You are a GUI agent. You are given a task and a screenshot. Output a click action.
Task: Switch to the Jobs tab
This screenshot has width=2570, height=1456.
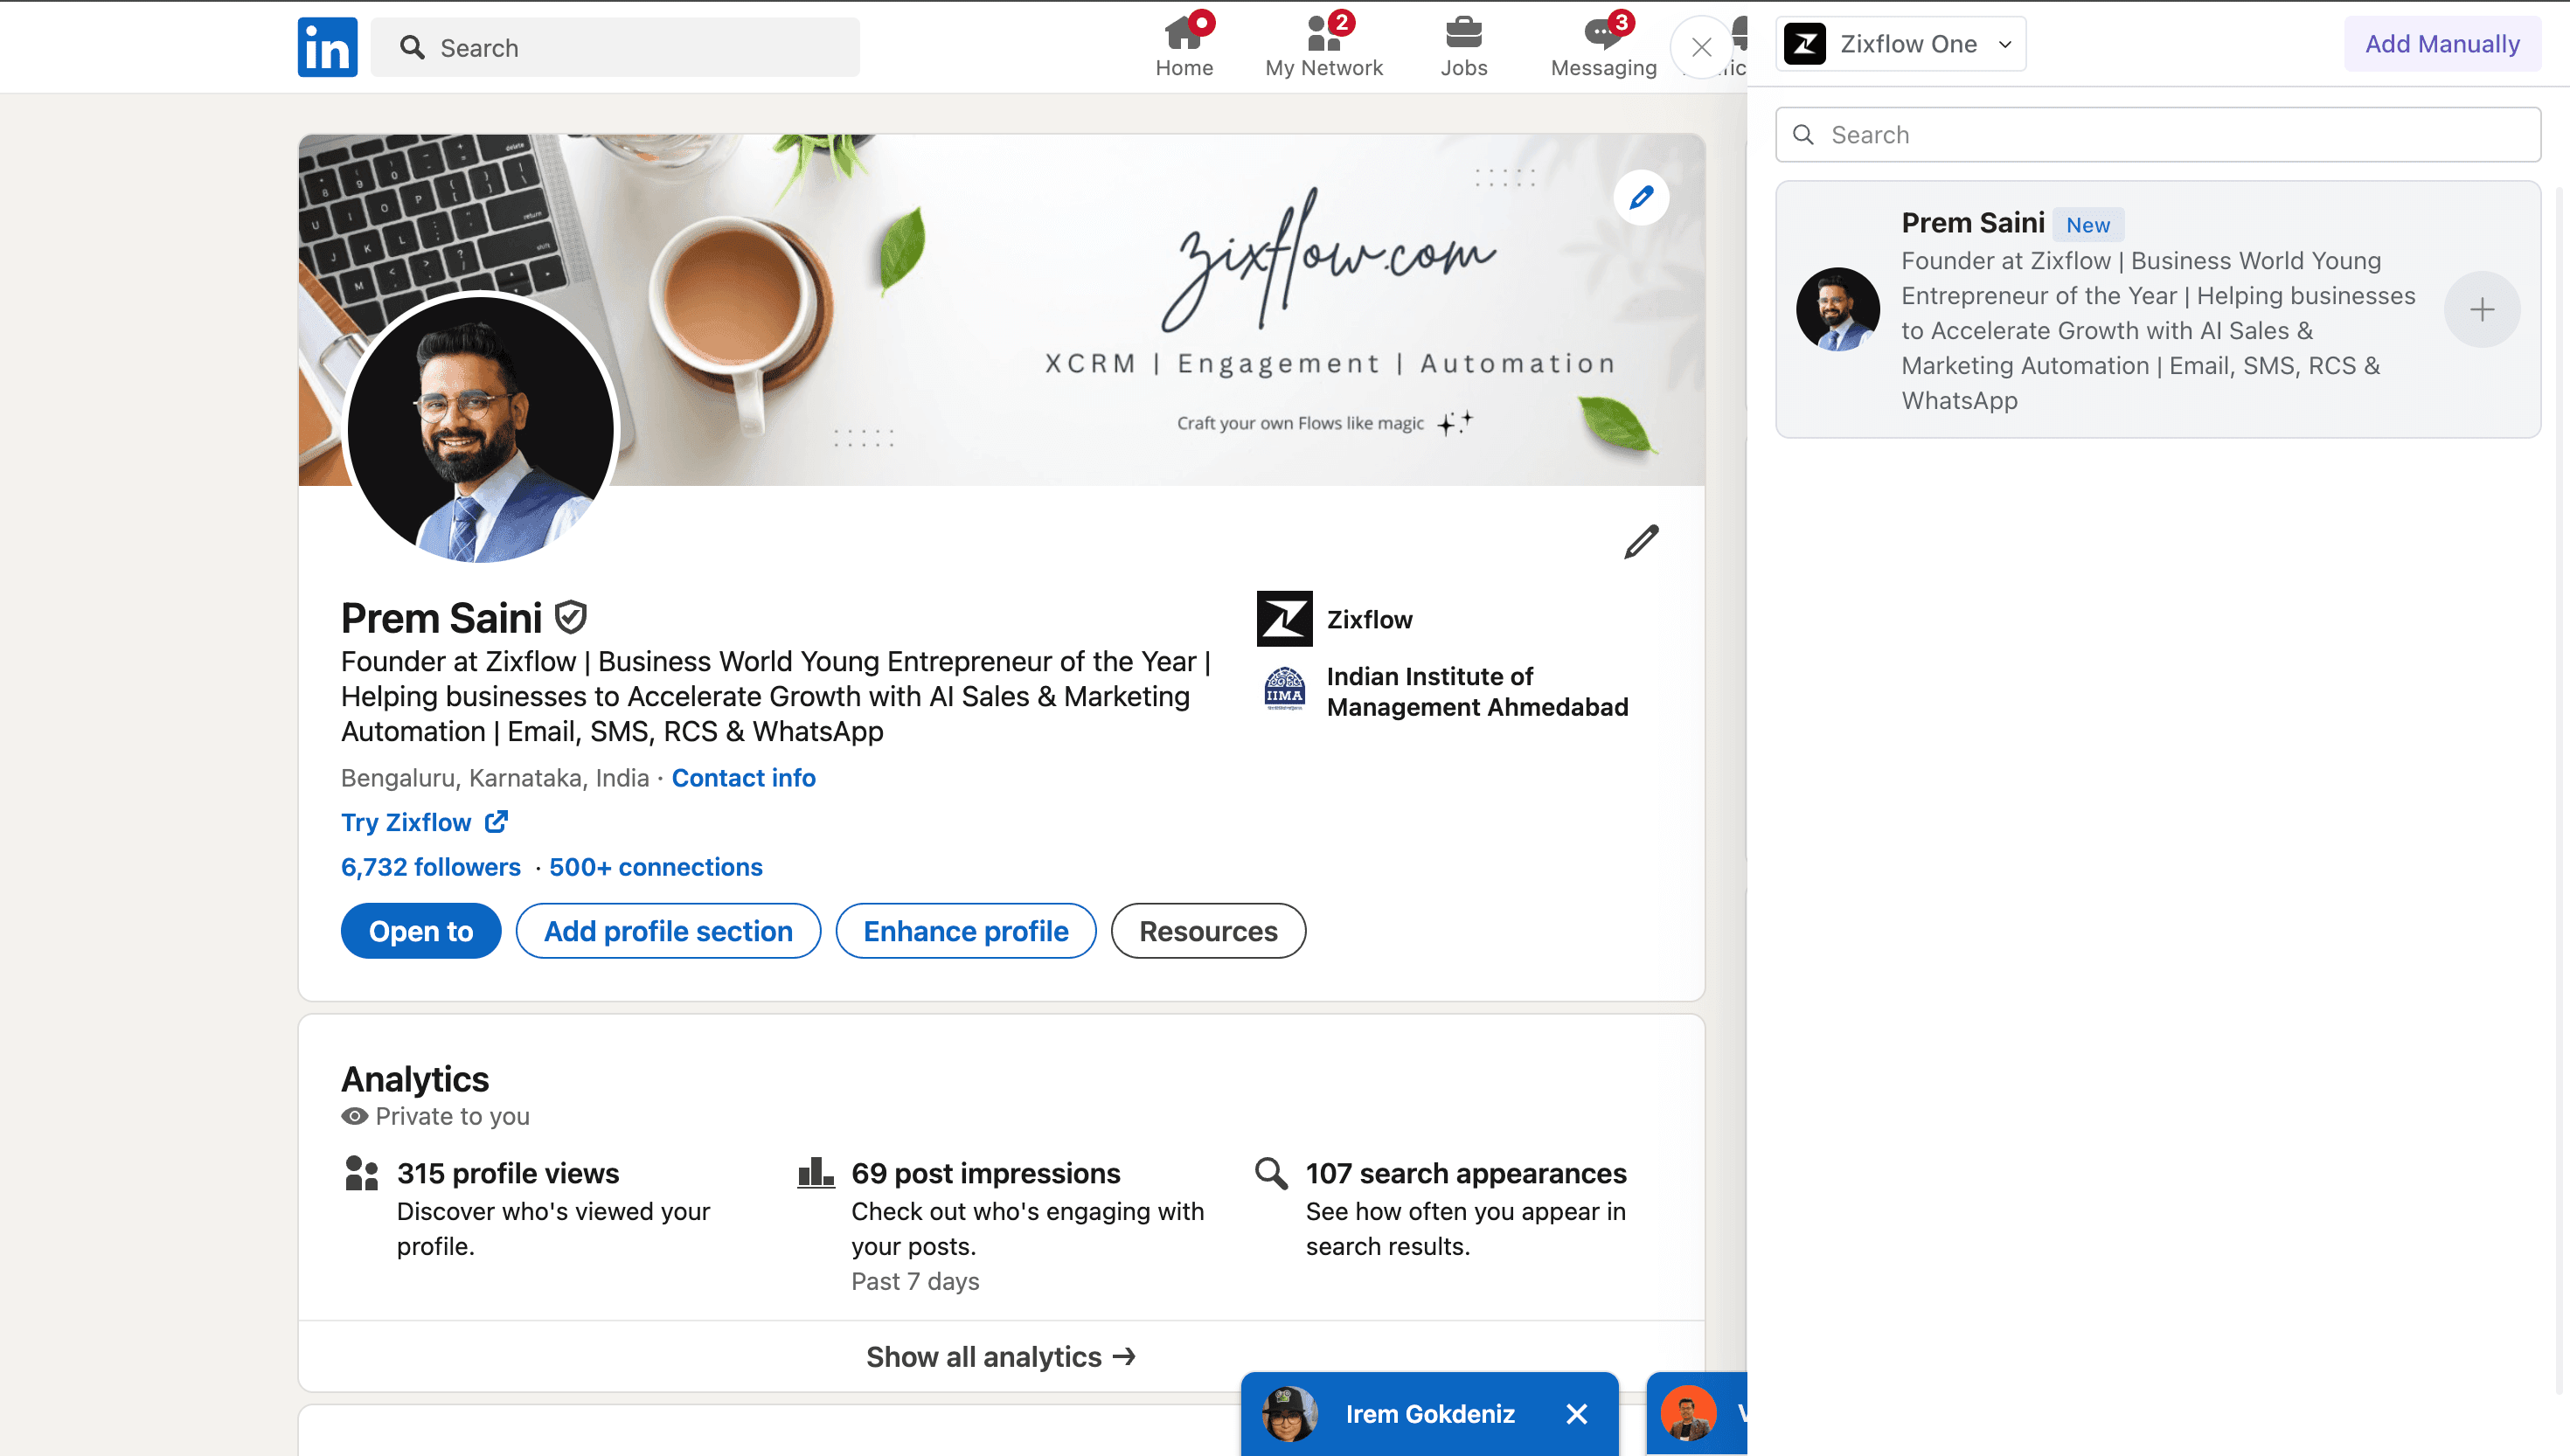coord(1463,47)
